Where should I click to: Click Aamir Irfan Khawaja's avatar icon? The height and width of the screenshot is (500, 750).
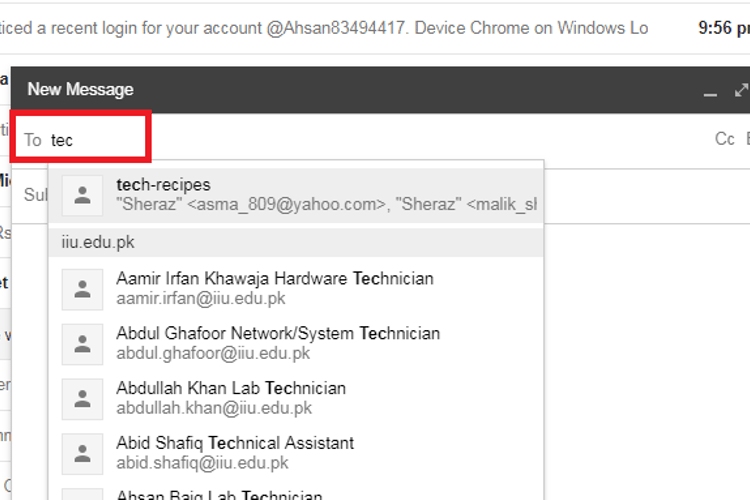coord(83,289)
